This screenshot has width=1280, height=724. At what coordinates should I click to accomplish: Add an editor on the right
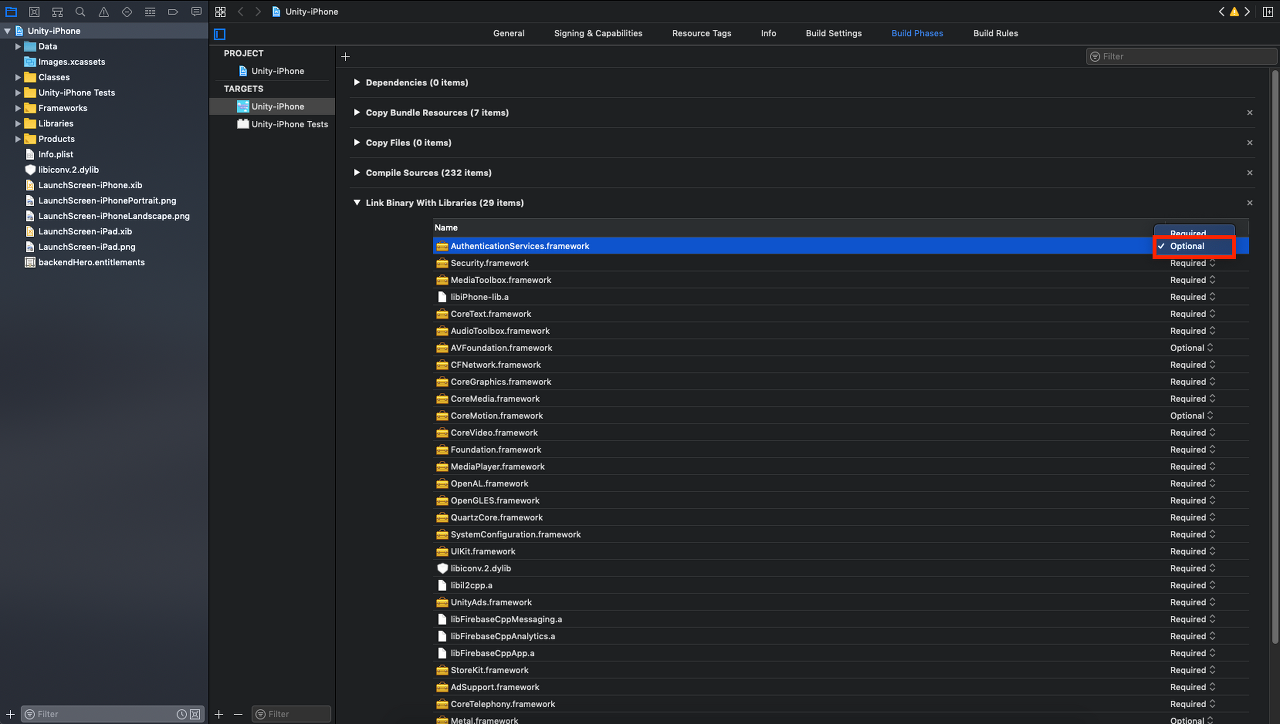point(1267,12)
